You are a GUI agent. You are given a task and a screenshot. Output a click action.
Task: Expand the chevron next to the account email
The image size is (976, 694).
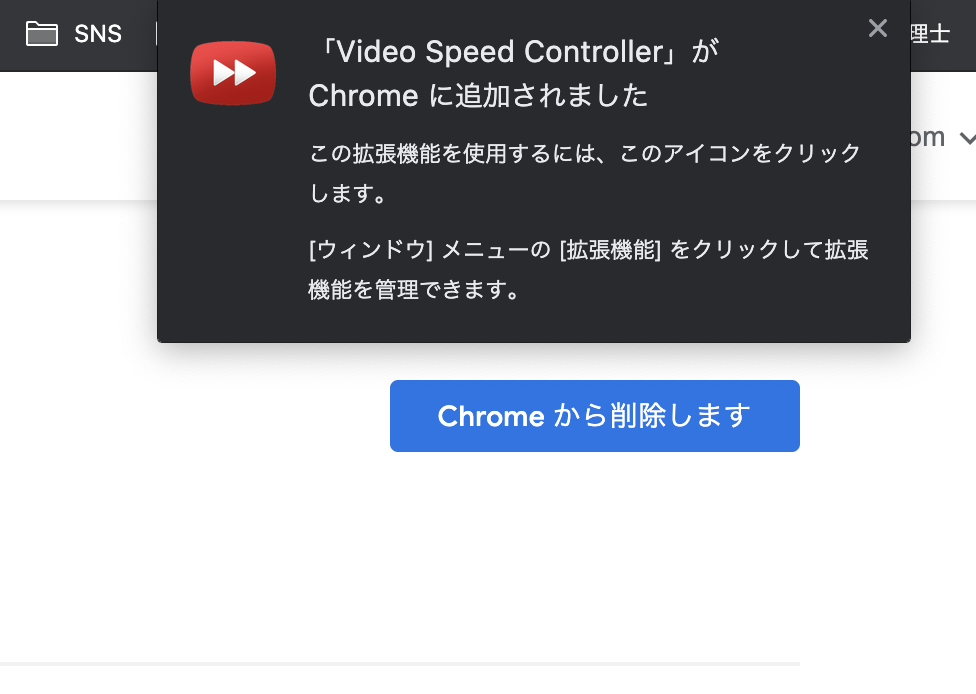coord(967,138)
